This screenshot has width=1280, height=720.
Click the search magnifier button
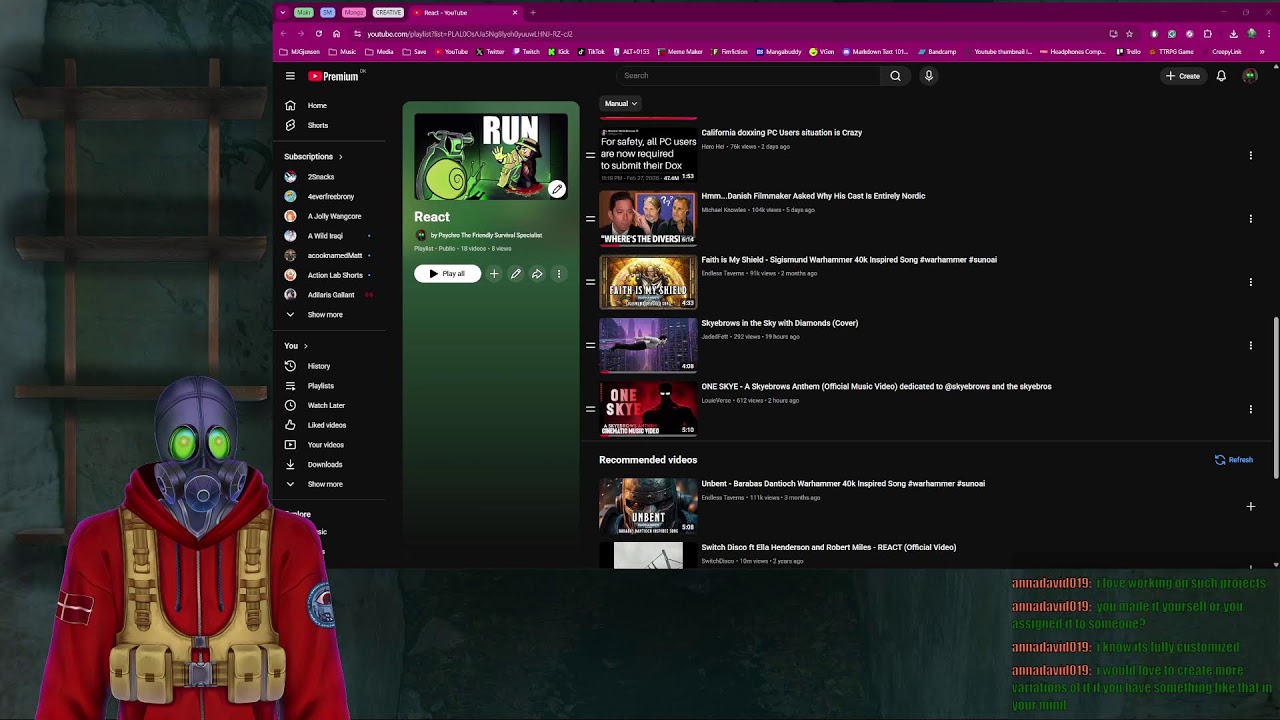895,76
